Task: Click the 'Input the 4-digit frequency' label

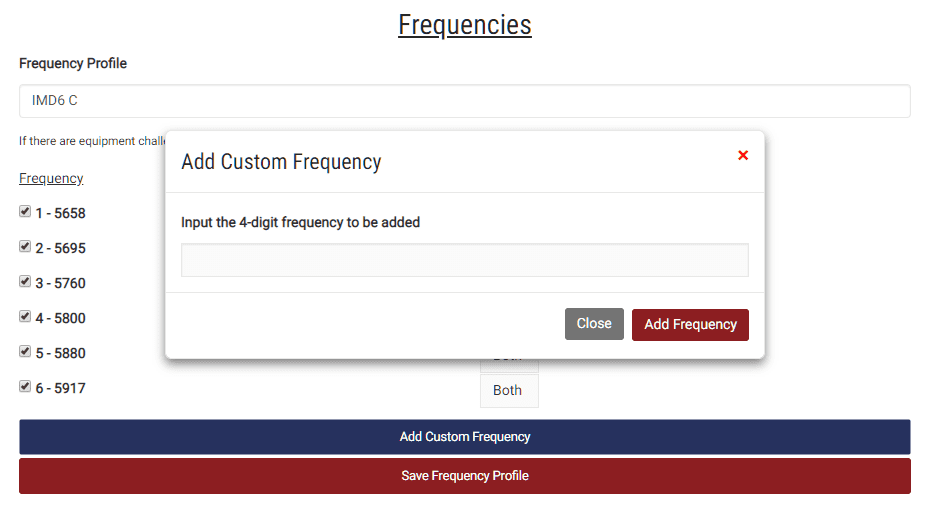Action: click(x=300, y=222)
